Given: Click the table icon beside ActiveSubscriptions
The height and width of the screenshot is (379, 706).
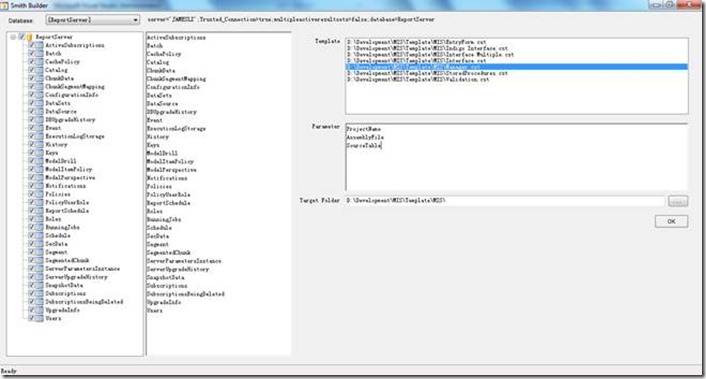Looking at the screenshot, I should click(40, 45).
